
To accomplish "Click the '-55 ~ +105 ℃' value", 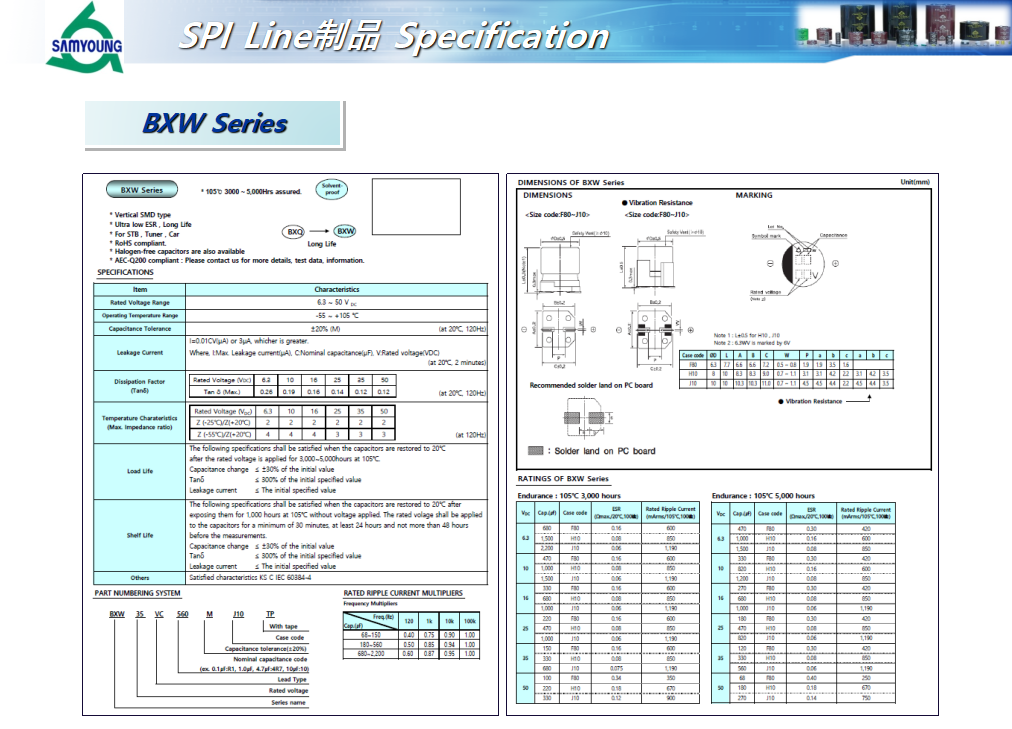I will click(337, 315).
